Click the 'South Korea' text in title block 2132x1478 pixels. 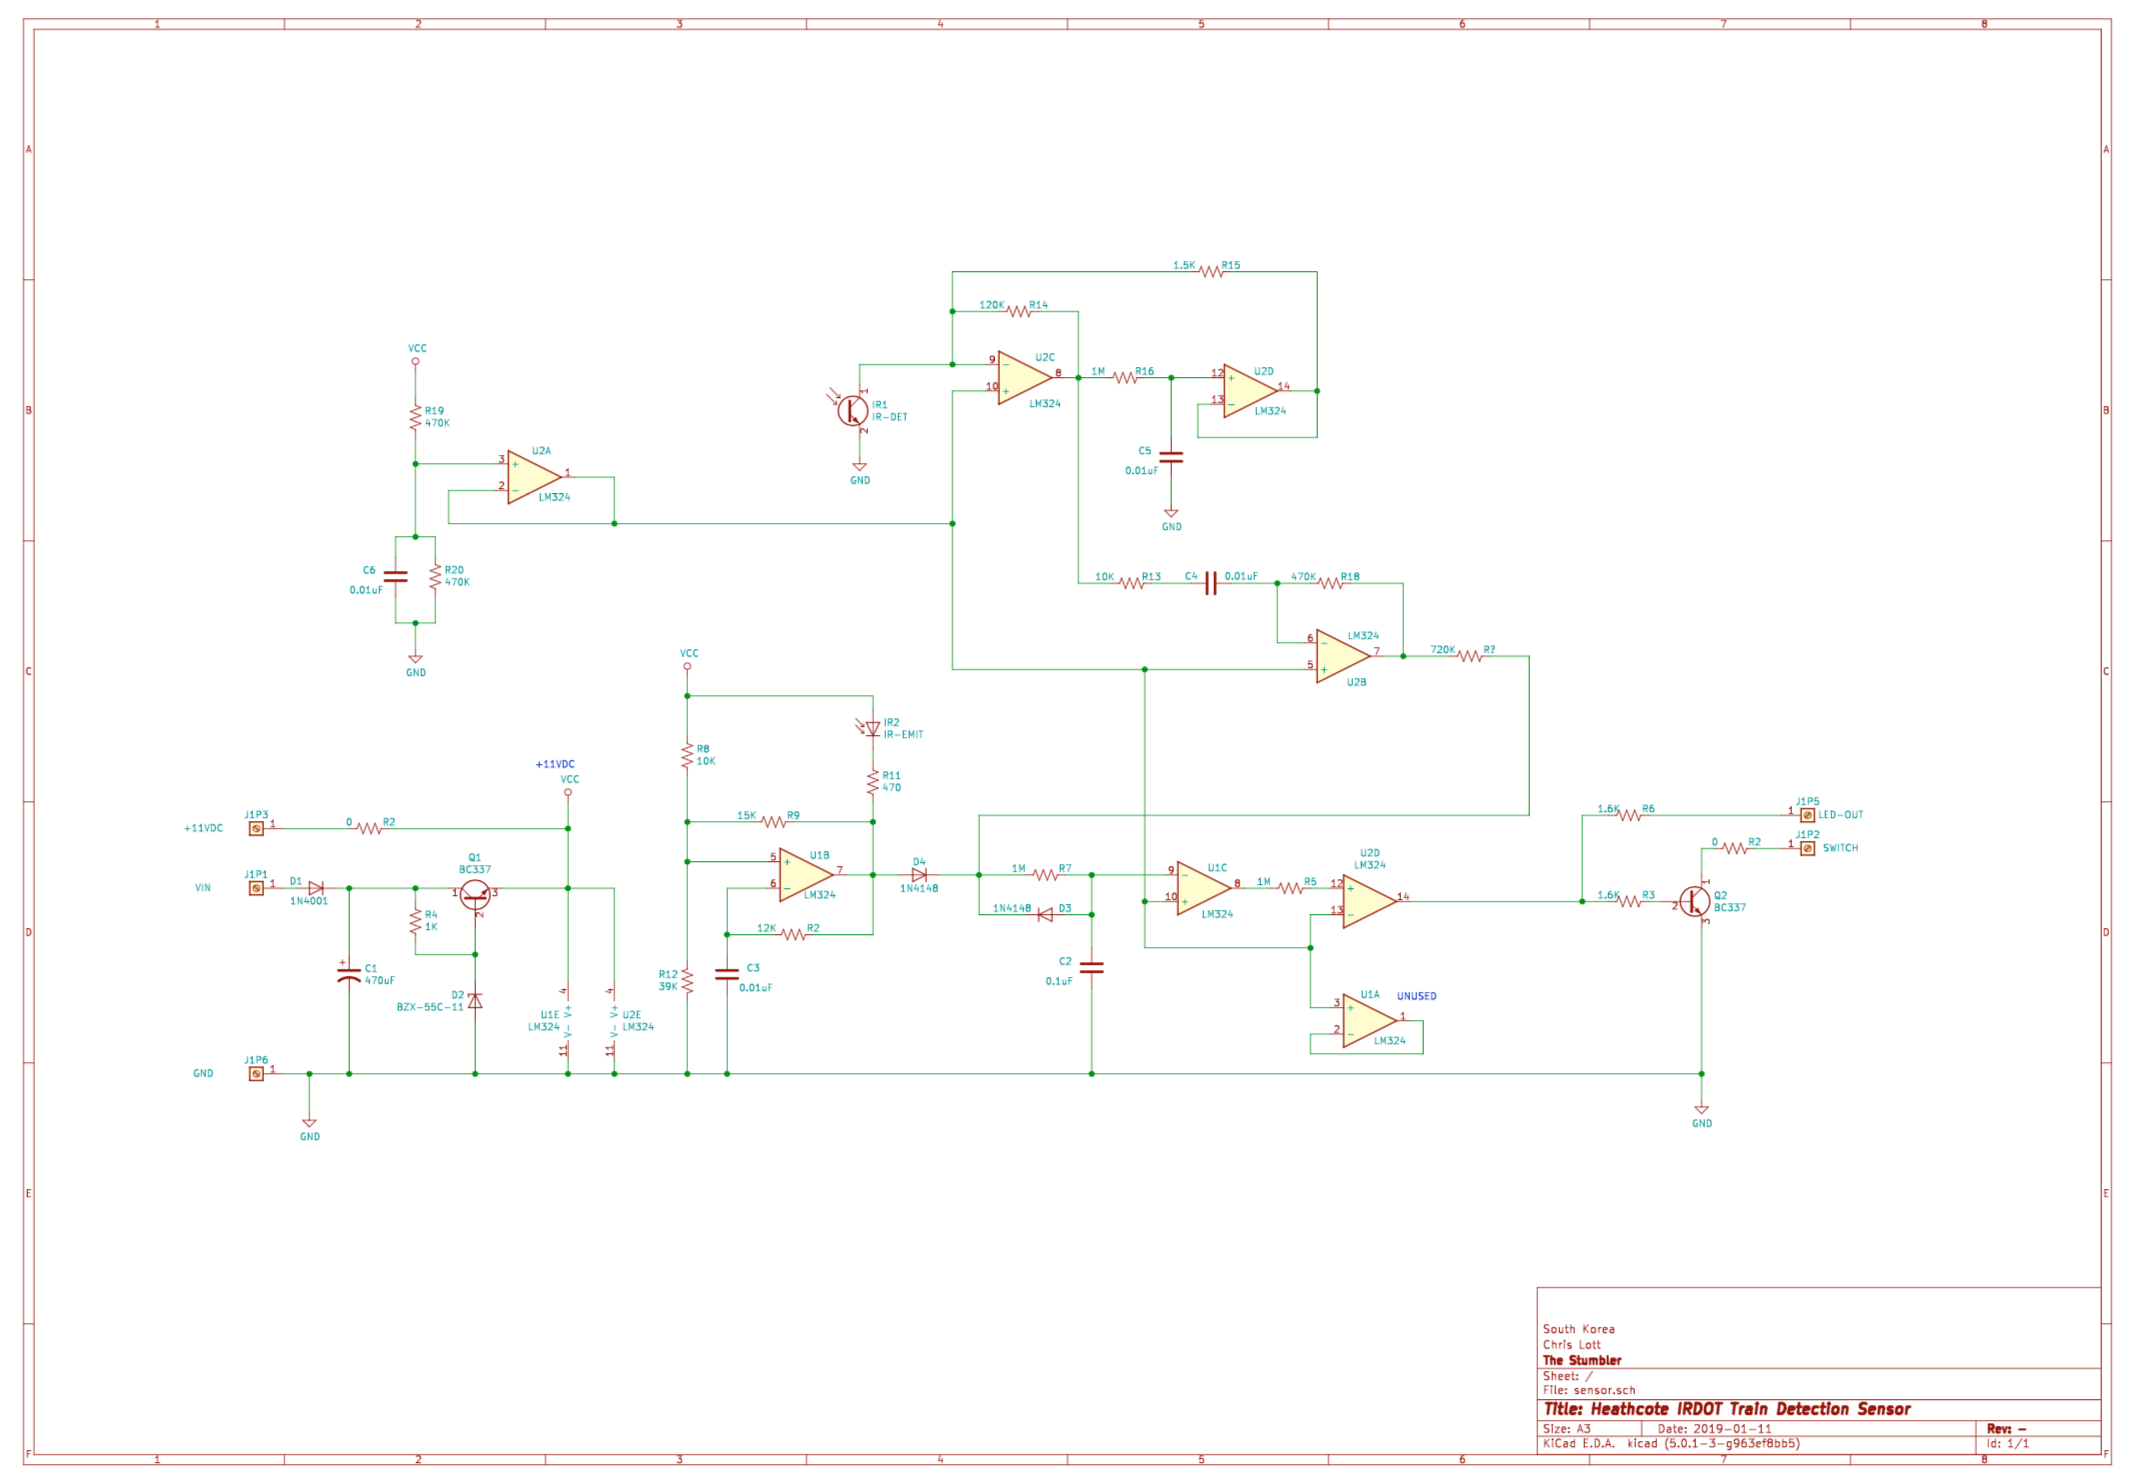coord(1578,1329)
